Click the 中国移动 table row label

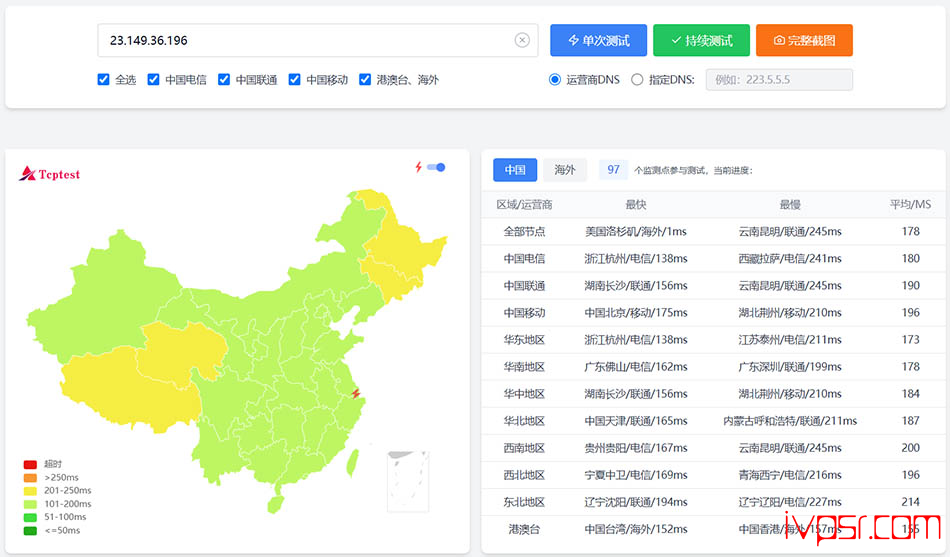(x=524, y=313)
